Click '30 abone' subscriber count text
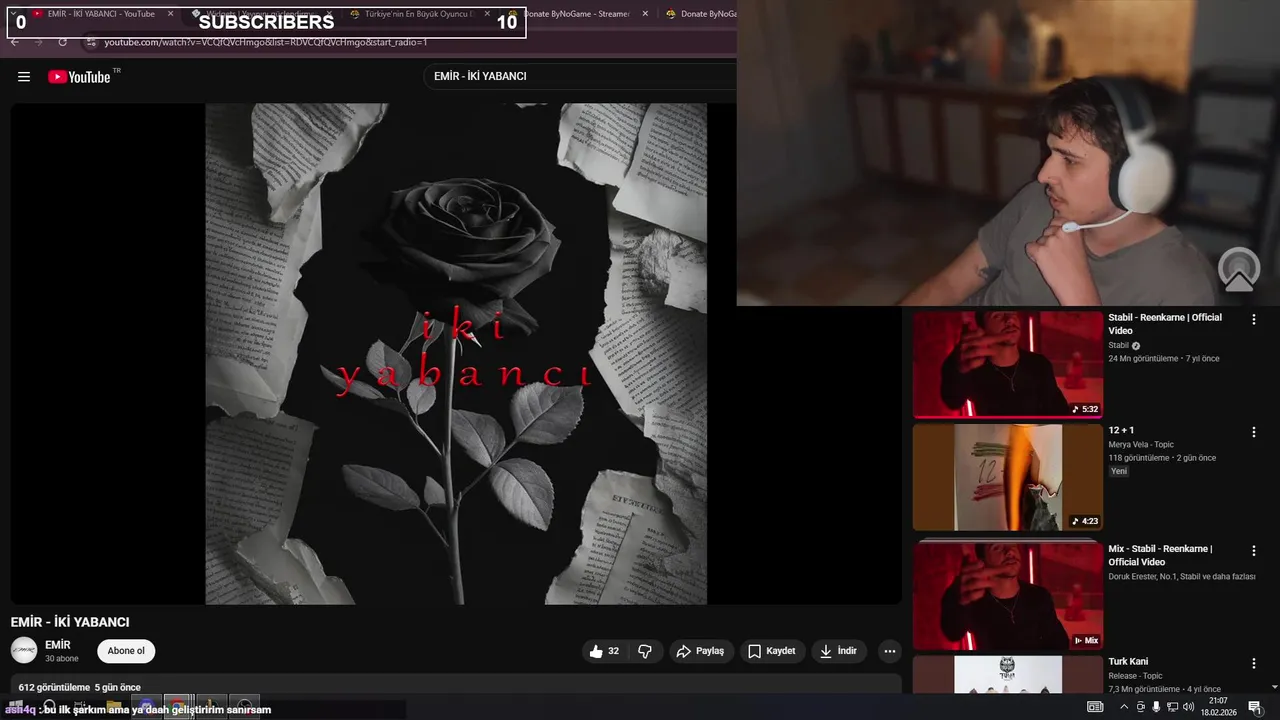This screenshot has width=1280, height=720. [61, 659]
